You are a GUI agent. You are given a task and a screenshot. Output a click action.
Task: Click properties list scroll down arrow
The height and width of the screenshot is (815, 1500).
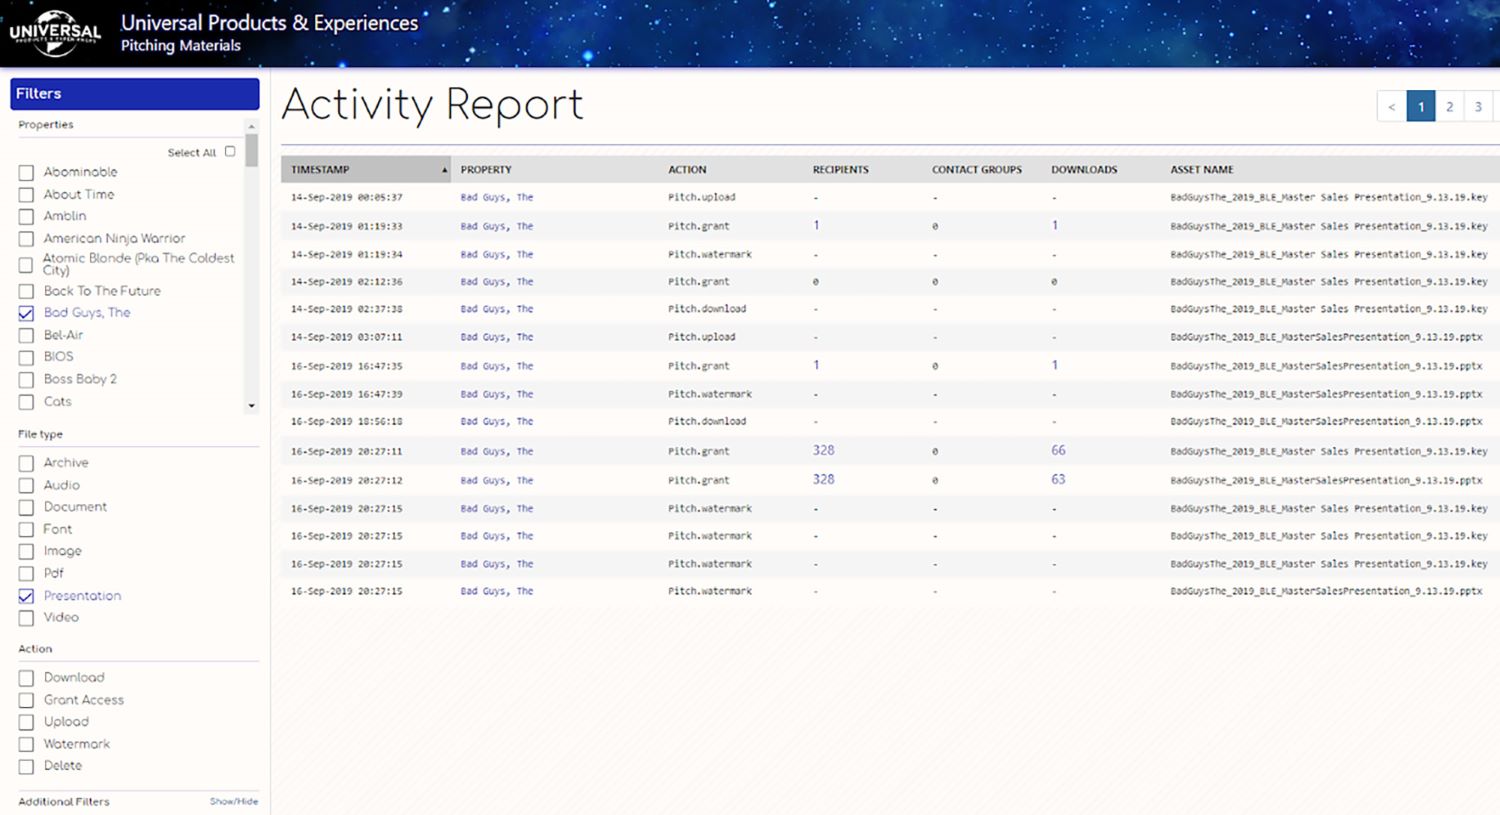[x=251, y=406]
